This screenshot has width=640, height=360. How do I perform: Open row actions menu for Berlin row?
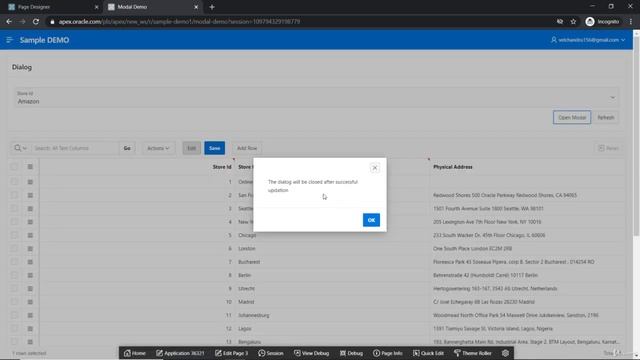pyautogui.click(x=30, y=275)
